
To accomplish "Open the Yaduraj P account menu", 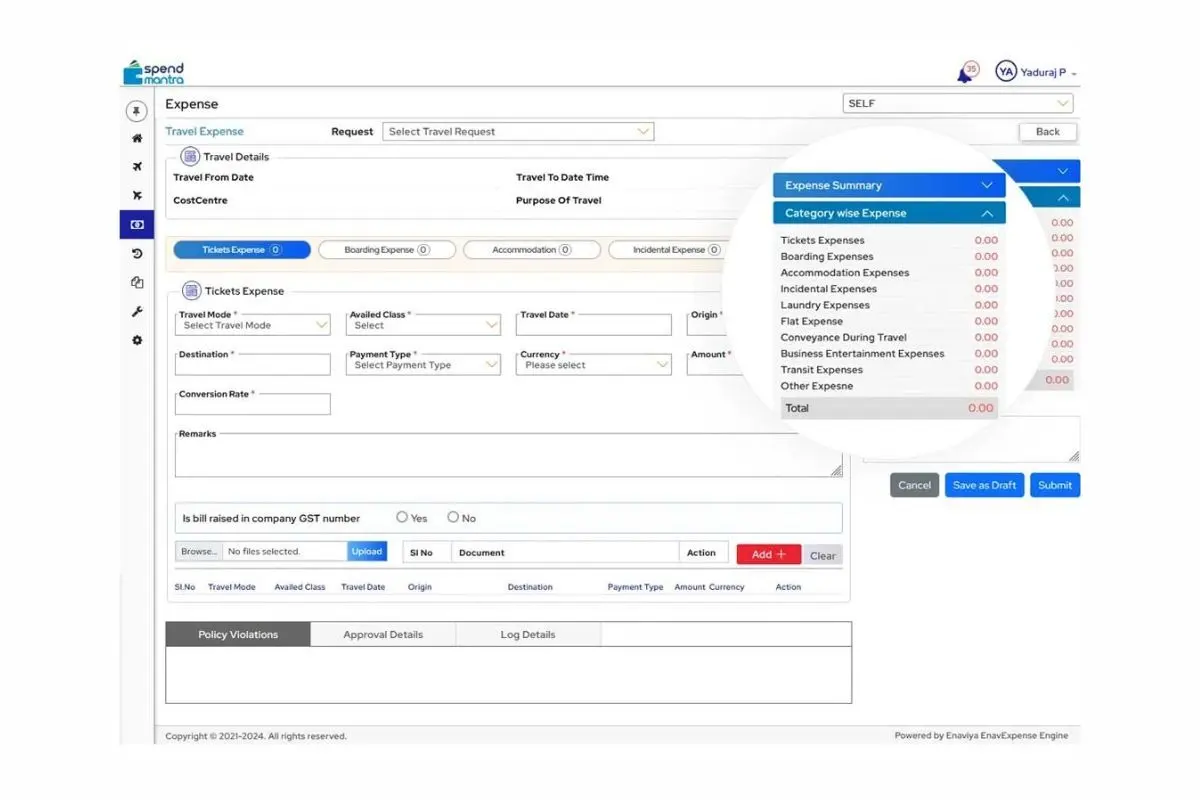I will click(1048, 73).
